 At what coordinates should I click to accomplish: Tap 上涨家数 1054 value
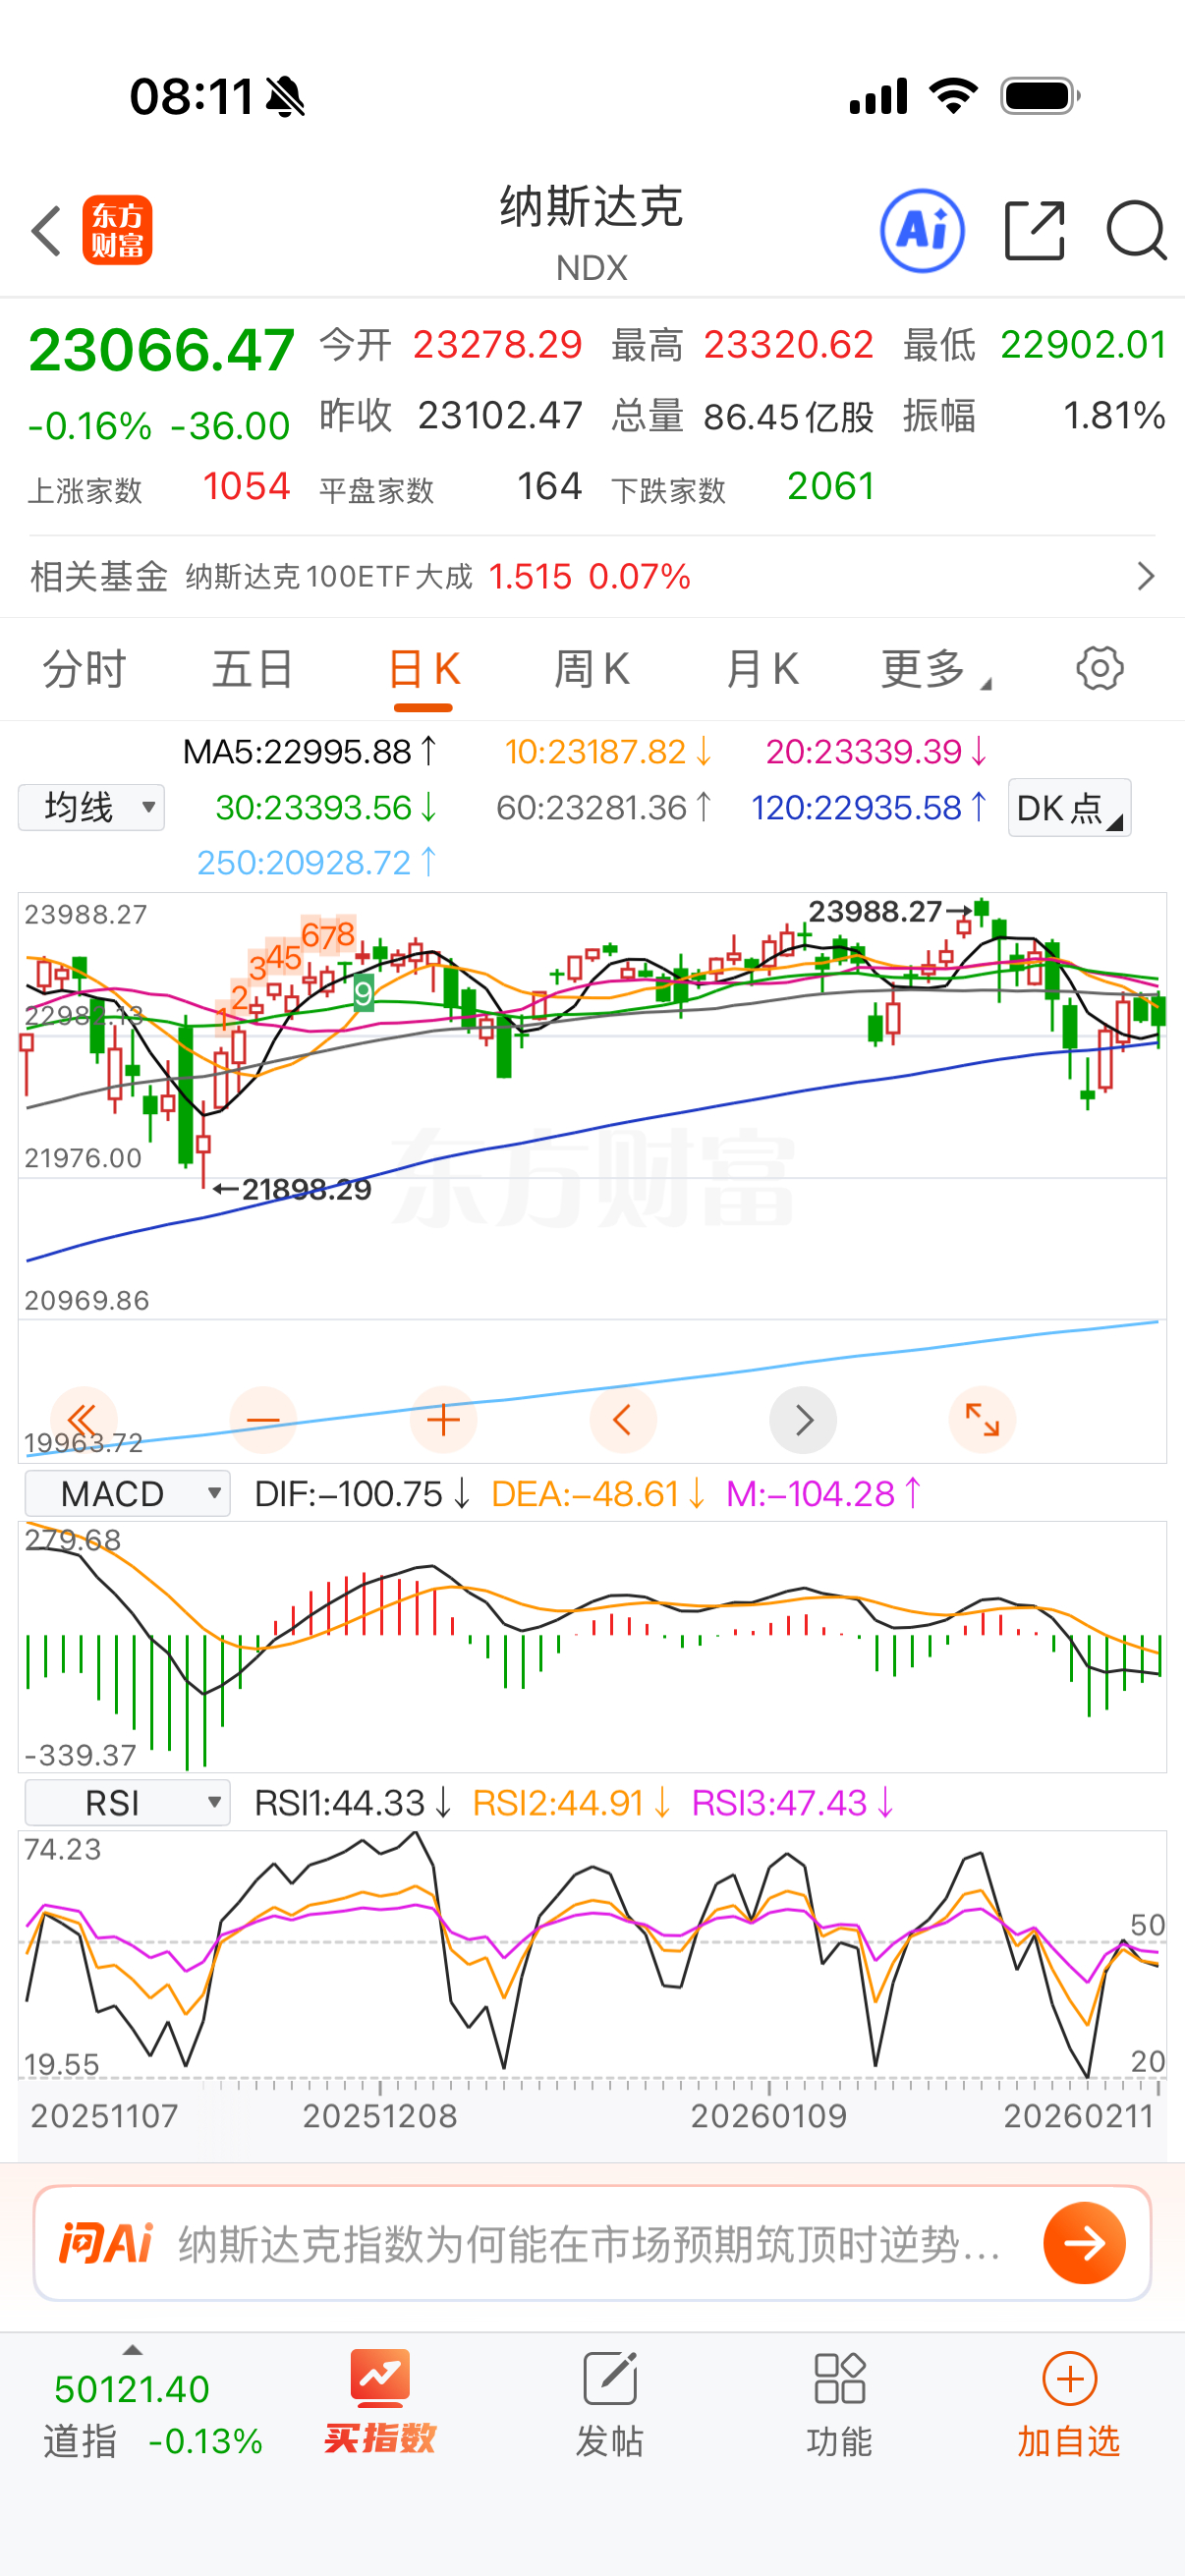(246, 487)
